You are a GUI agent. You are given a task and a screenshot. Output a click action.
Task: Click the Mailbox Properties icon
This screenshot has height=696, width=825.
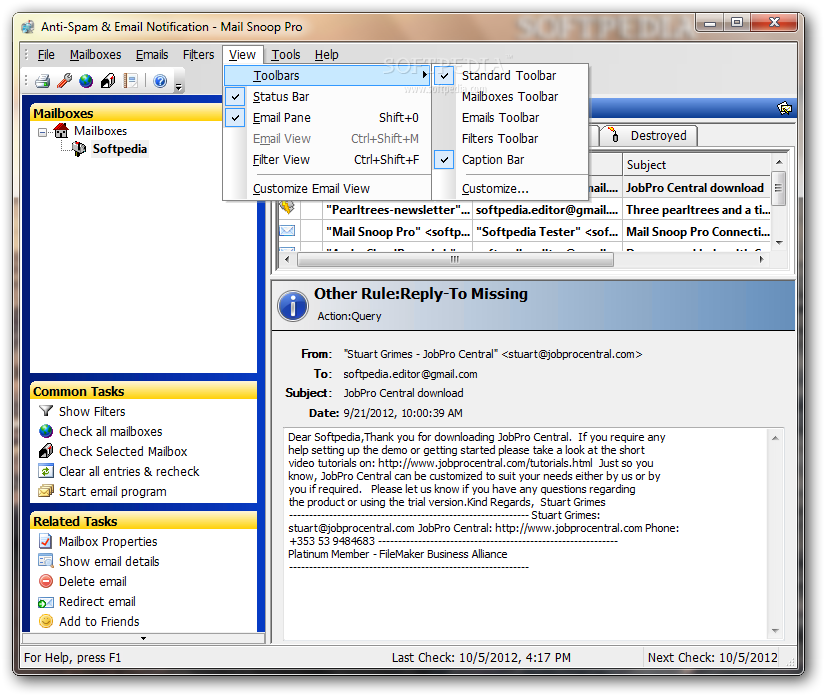point(46,541)
